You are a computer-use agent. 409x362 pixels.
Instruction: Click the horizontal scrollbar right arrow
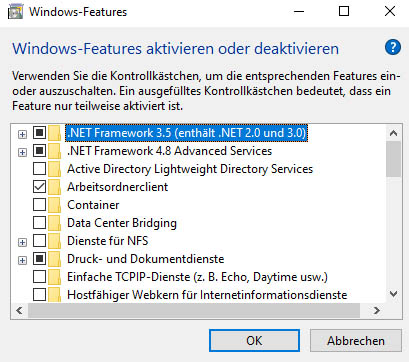pyautogui.click(x=377, y=310)
